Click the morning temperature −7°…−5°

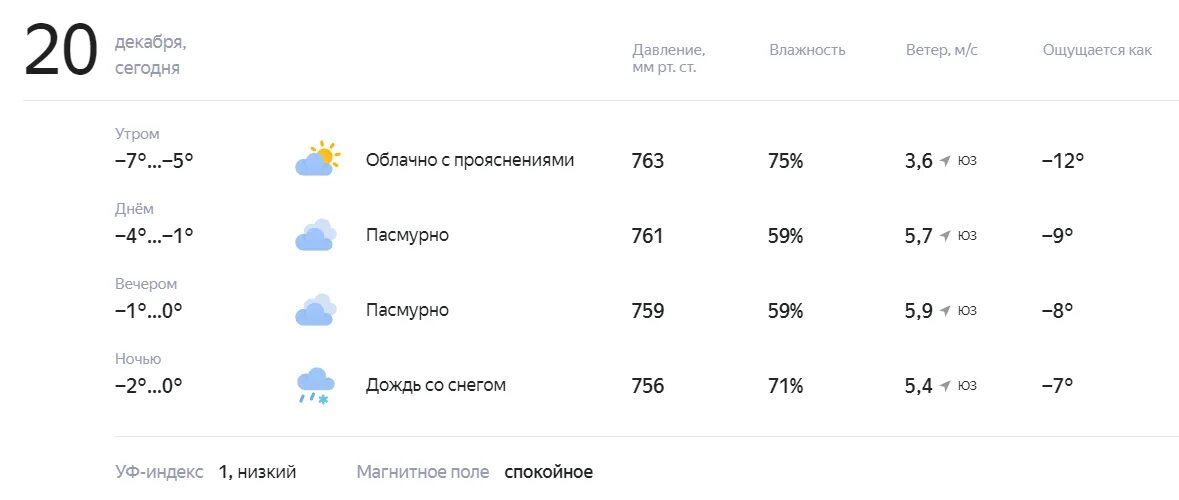154,160
